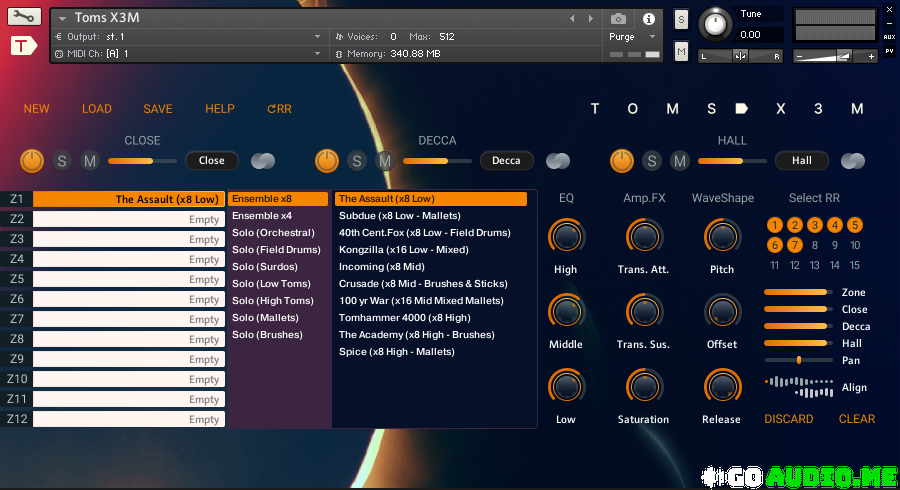Open the Decca mic output selector
The height and width of the screenshot is (490, 900).
pyautogui.click(x=506, y=161)
